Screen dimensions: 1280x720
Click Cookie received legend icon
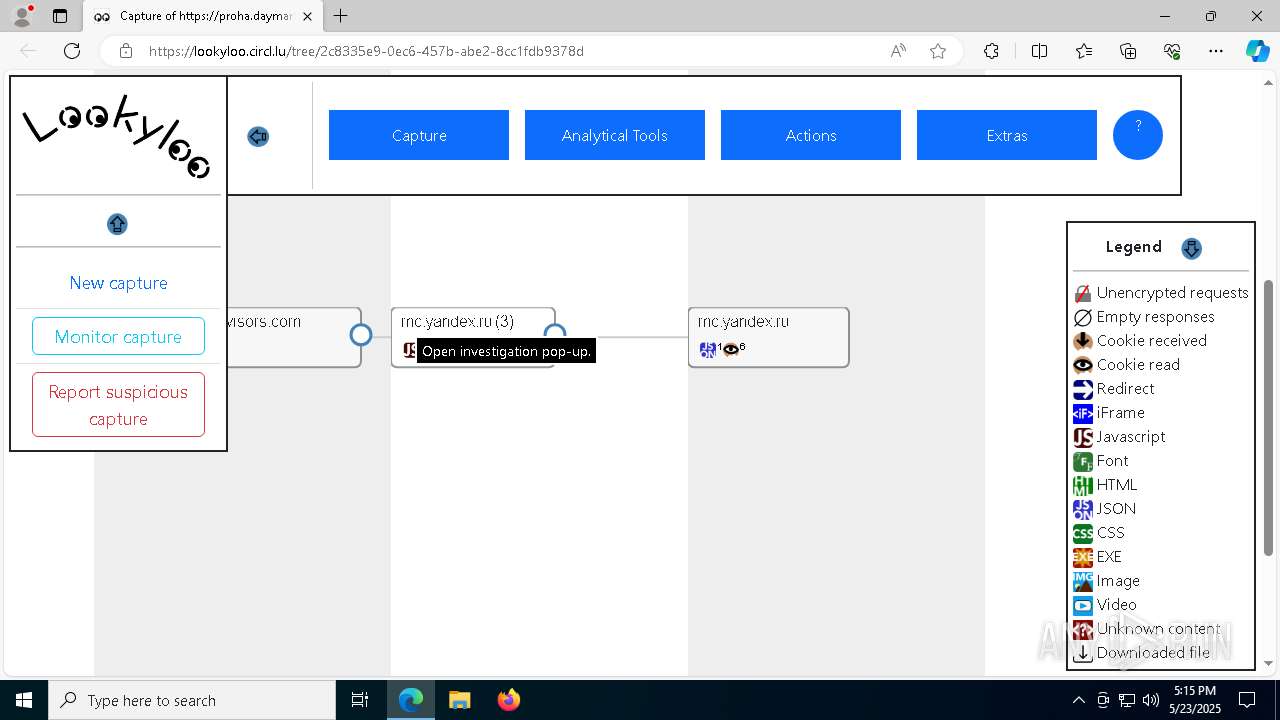(1083, 341)
